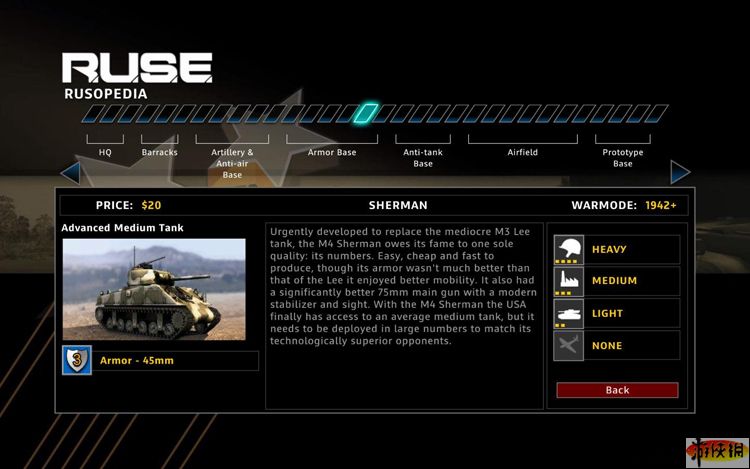Open the Anti-tank Base category
This screenshot has height=469, width=750.
(x=423, y=158)
